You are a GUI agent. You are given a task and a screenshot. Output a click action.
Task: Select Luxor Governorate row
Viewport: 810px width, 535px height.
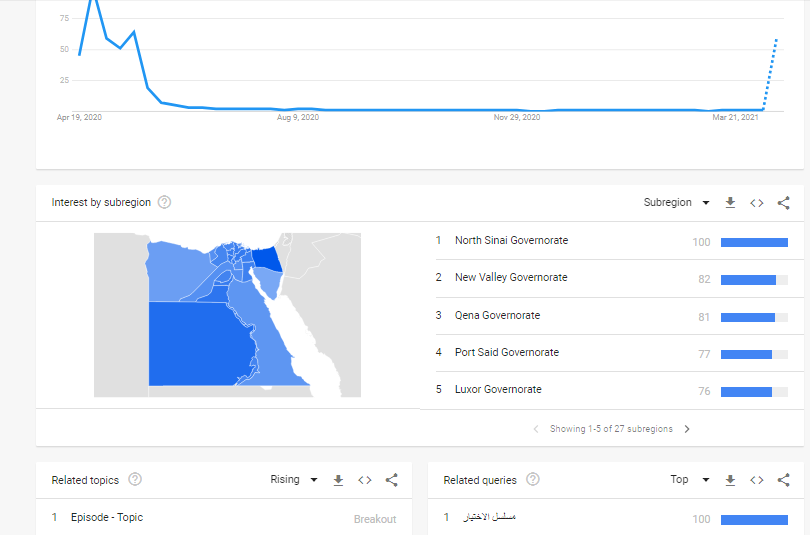pos(498,390)
